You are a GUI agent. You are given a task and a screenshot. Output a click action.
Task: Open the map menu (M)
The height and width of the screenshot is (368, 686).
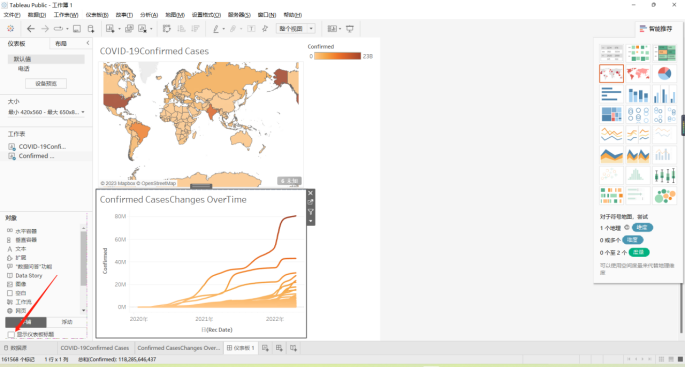175,15
